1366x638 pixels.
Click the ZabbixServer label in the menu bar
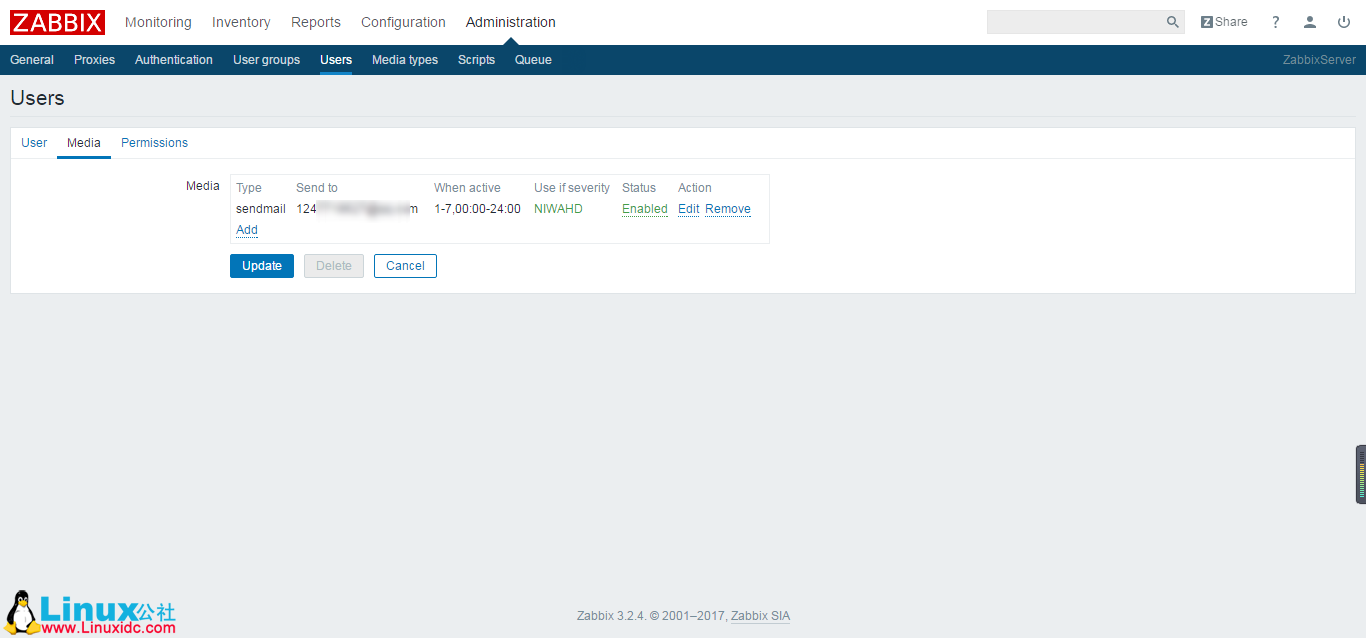coord(1319,59)
